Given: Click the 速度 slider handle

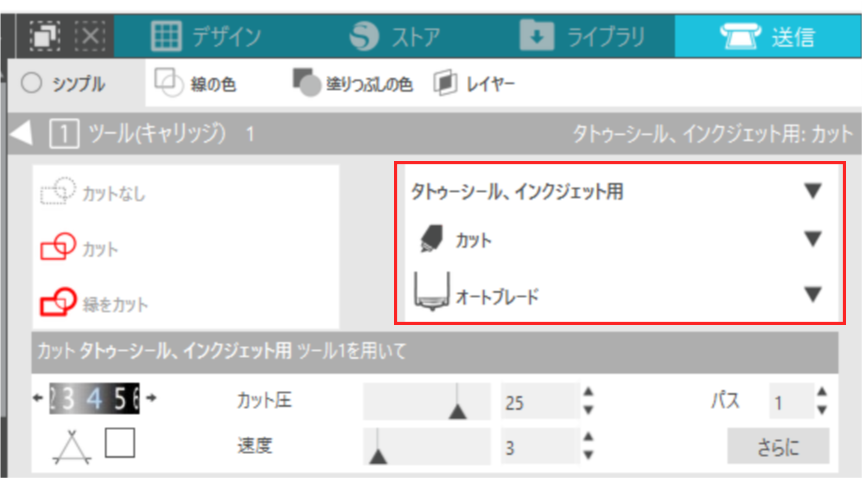Looking at the screenshot, I should (x=378, y=455).
